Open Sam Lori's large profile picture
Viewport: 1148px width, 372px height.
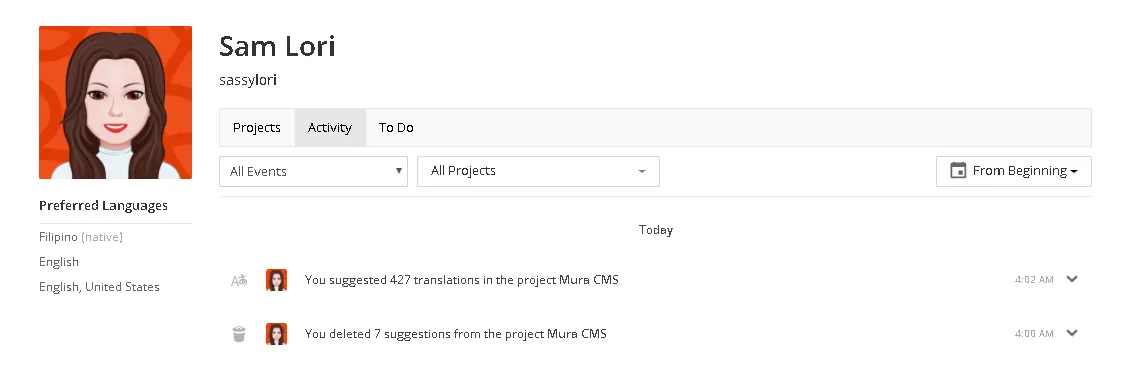[x=116, y=103]
